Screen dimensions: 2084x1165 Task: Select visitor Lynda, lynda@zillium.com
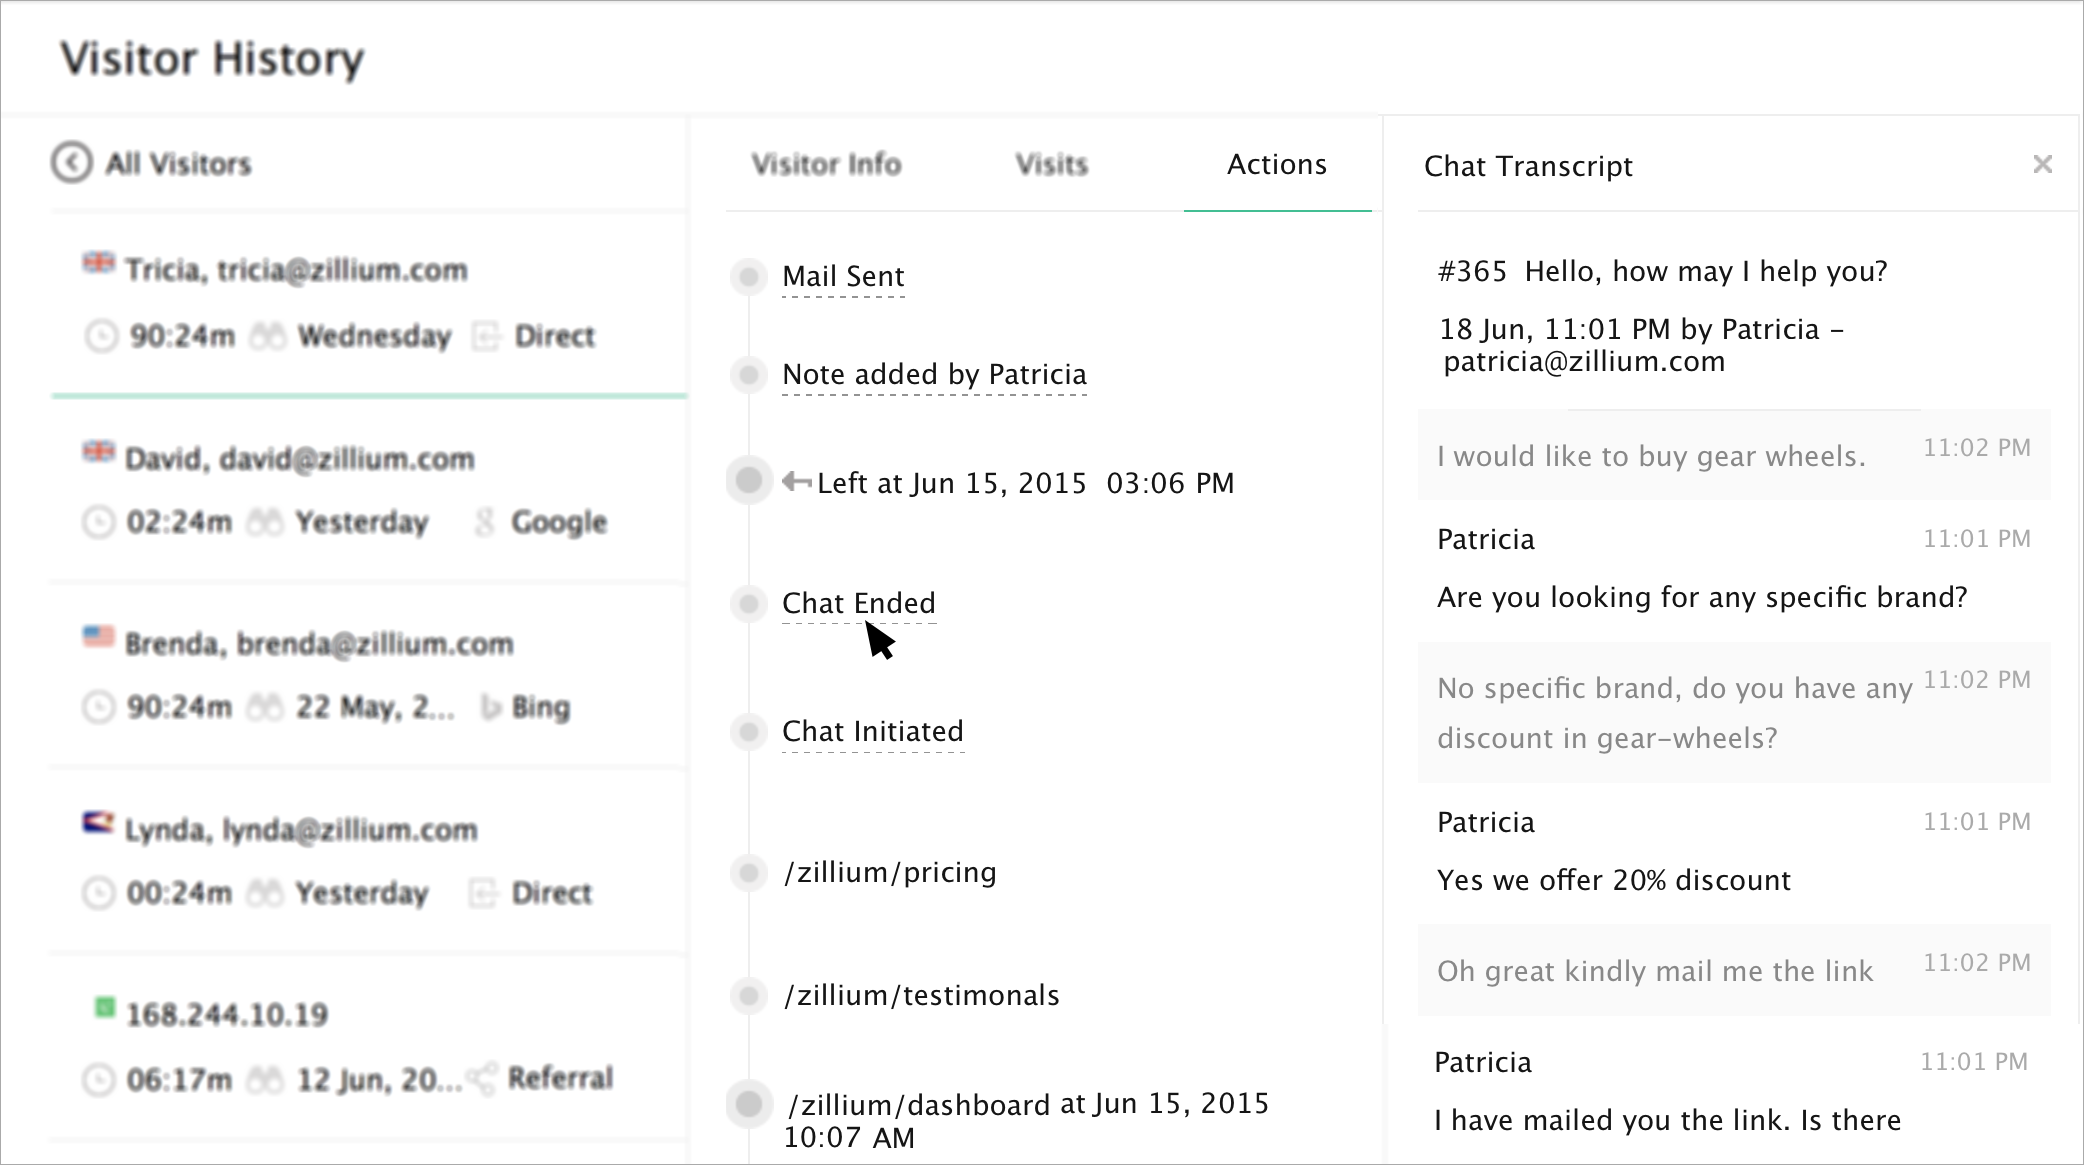tap(300, 830)
